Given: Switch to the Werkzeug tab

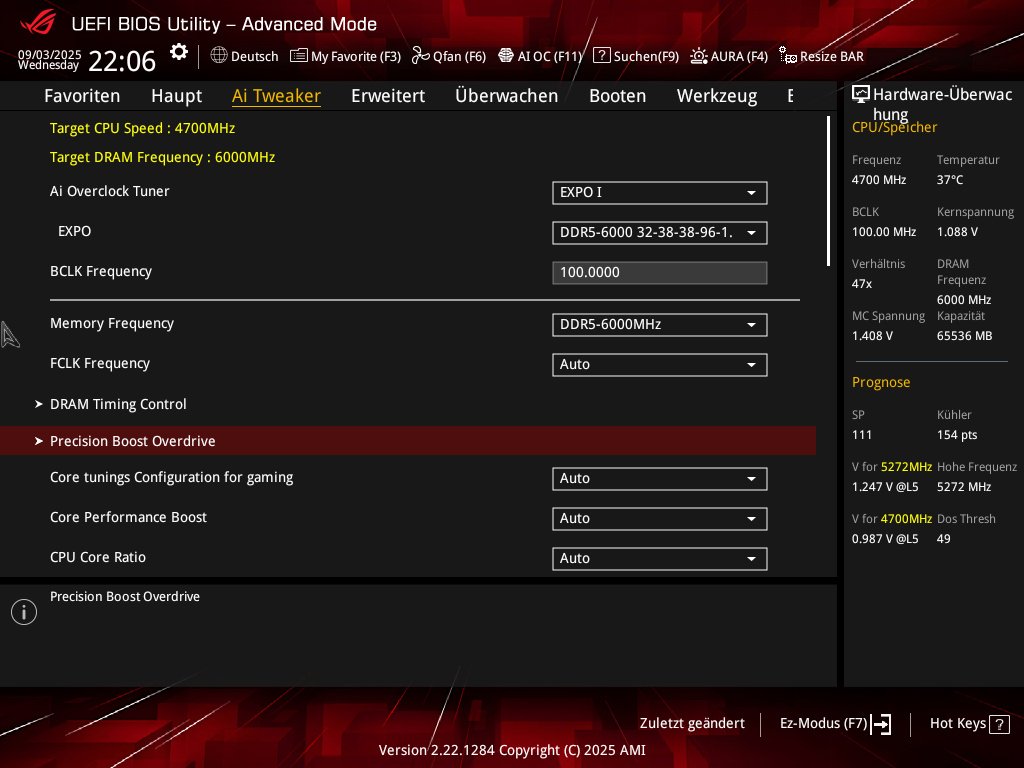Looking at the screenshot, I should coord(717,96).
